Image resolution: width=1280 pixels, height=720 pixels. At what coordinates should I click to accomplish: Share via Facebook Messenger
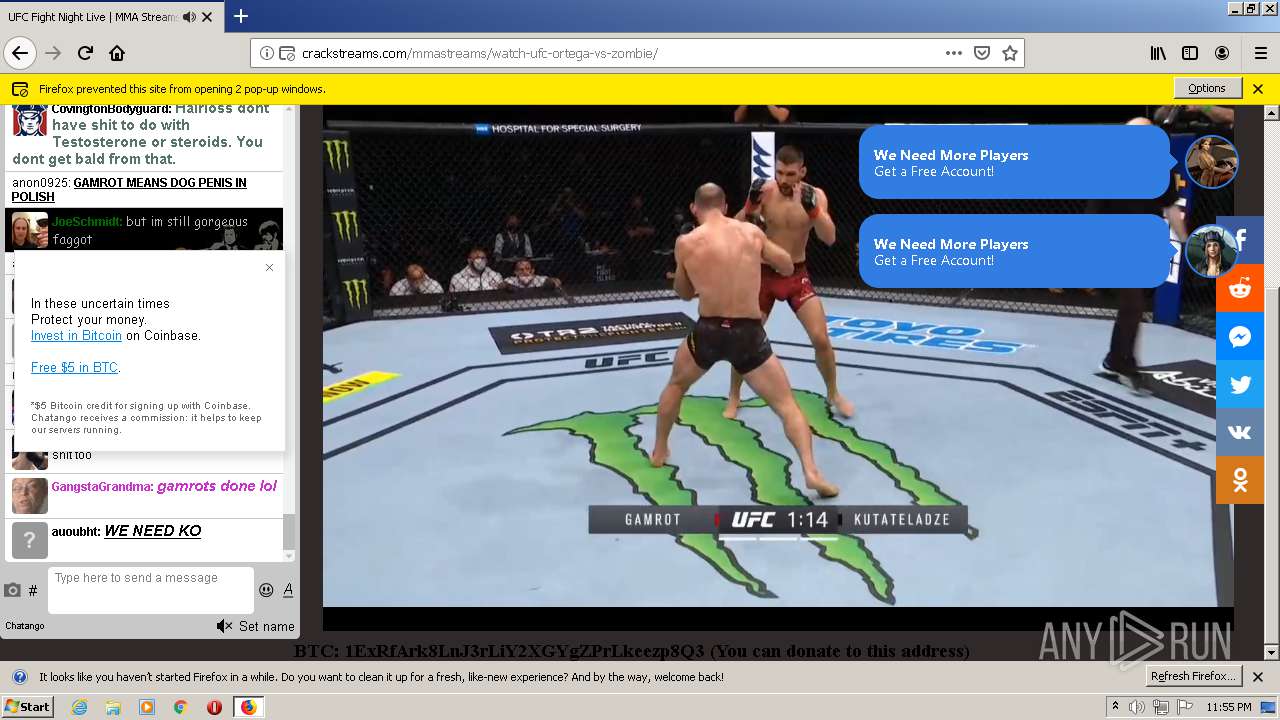pyautogui.click(x=1240, y=337)
